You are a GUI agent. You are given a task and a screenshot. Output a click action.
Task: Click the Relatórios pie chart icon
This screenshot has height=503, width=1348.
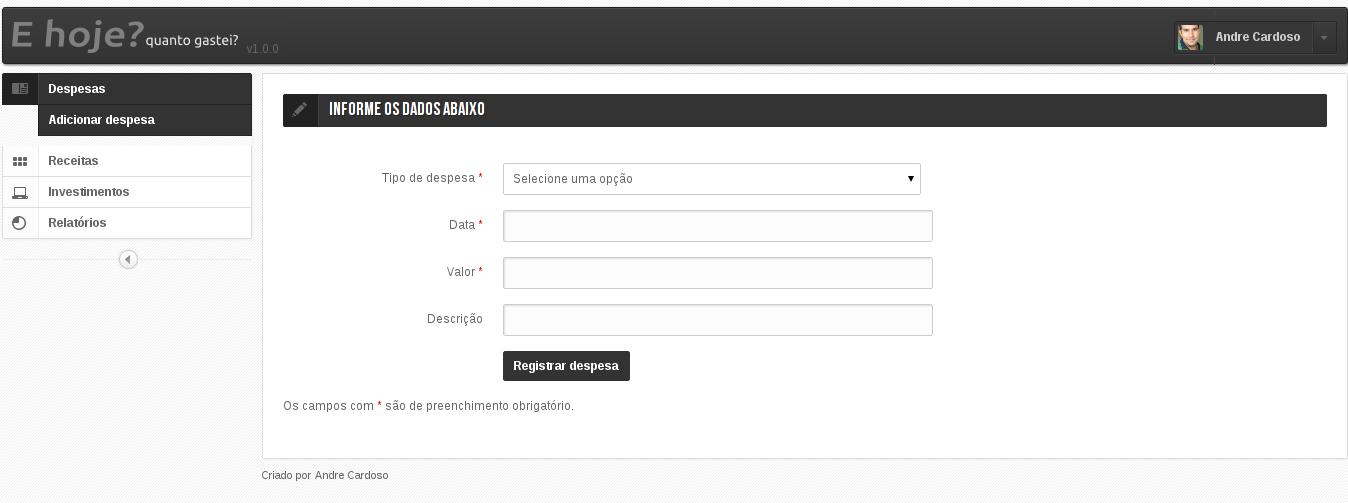click(x=19, y=223)
